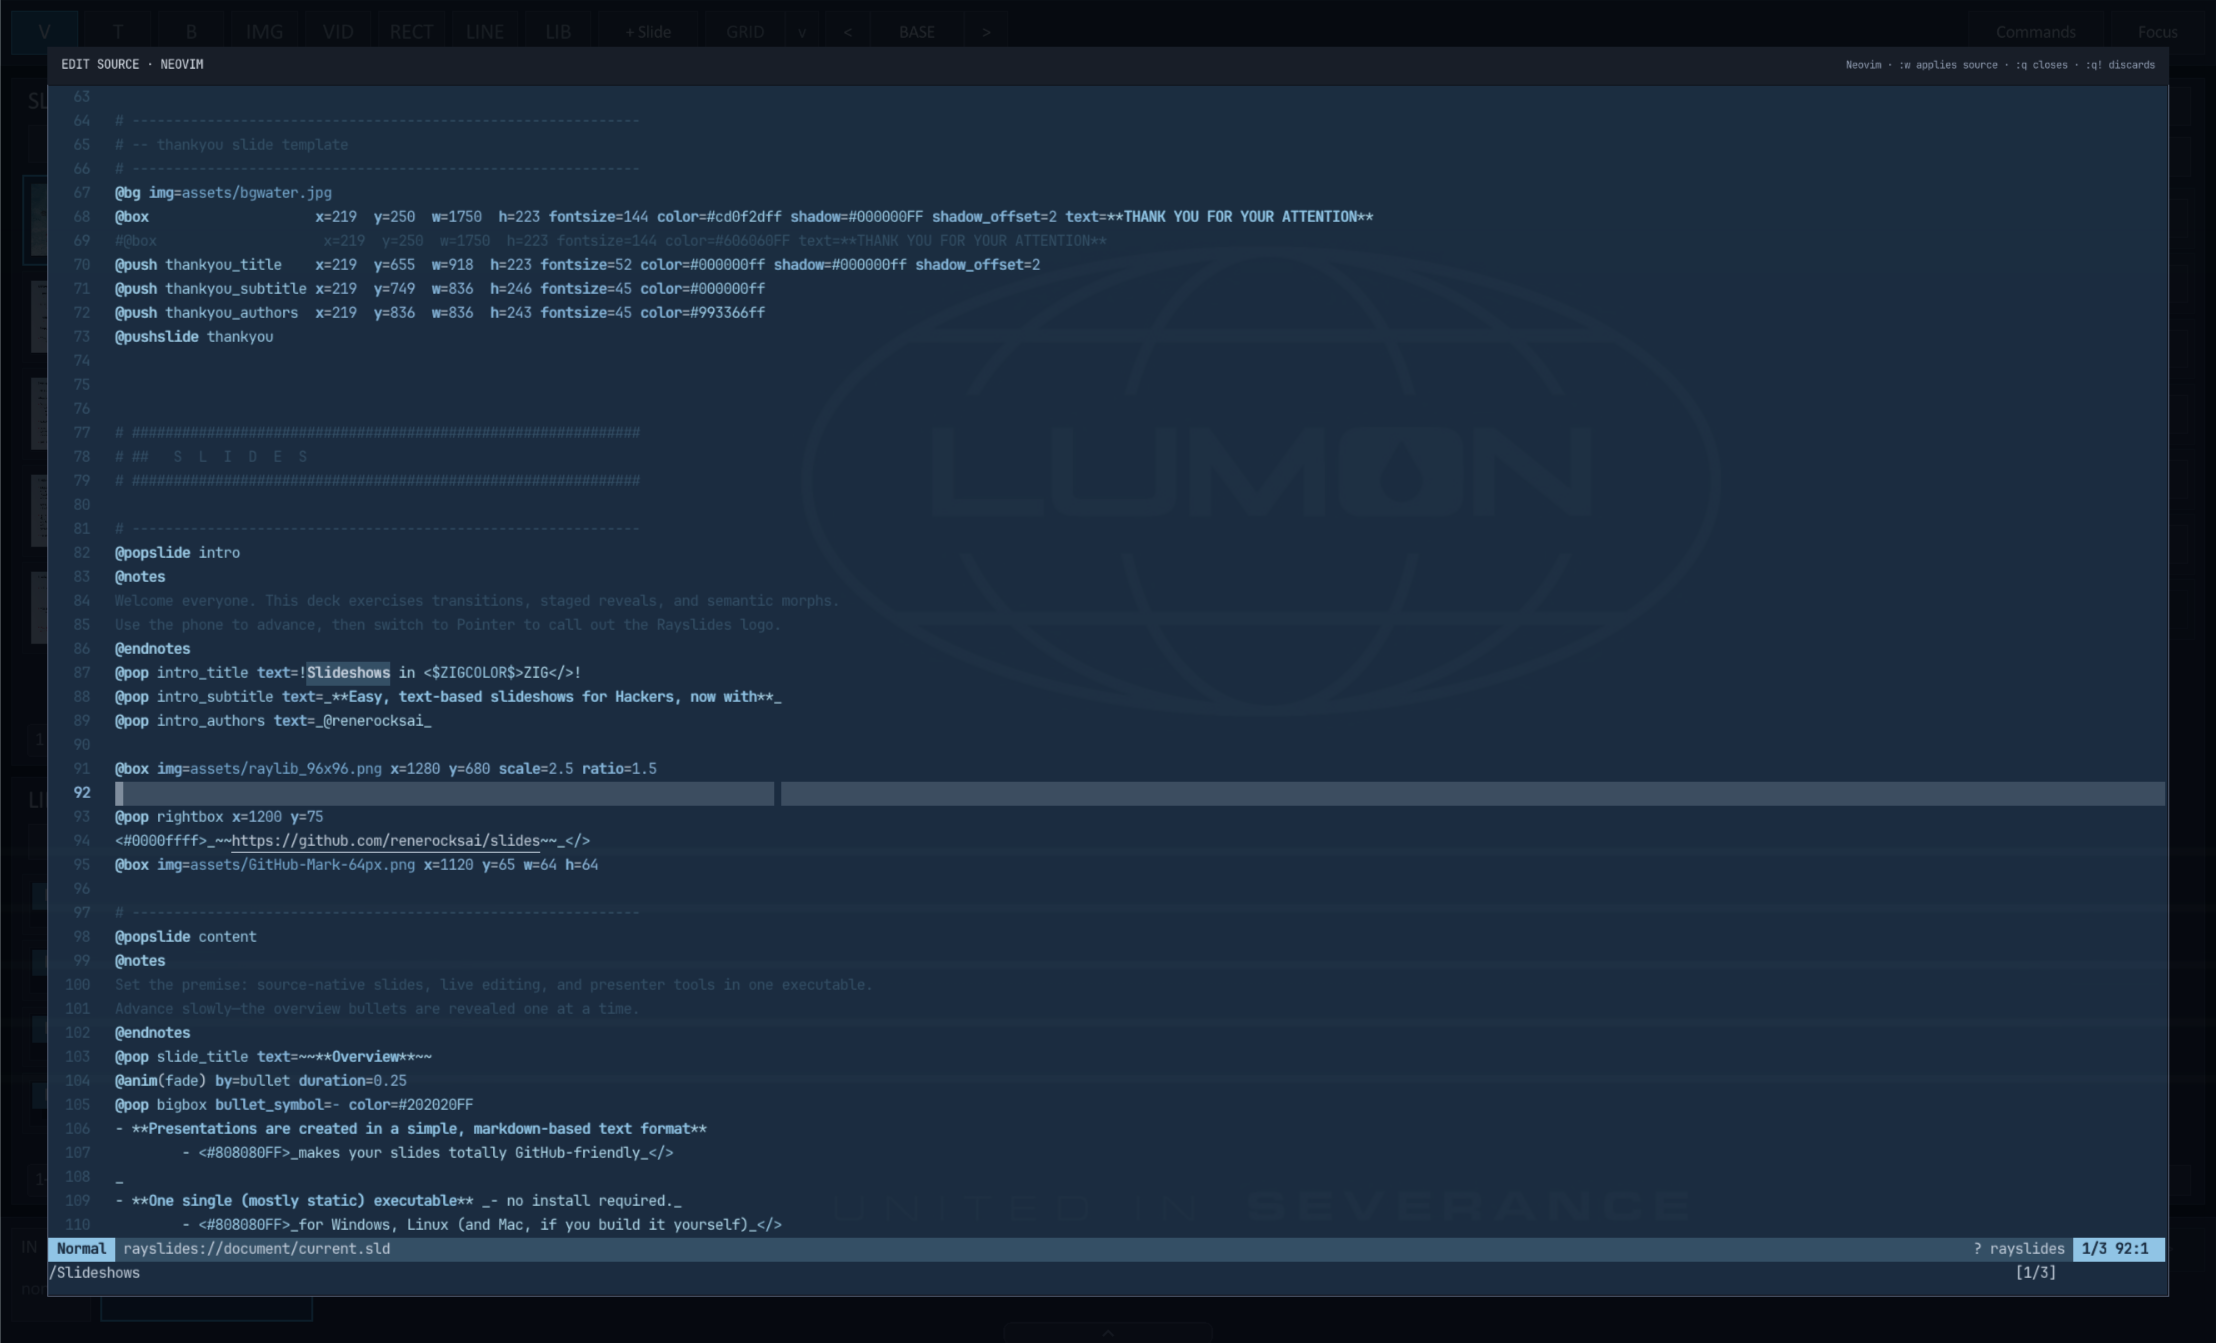Viewport: 2216px width, 1343px height.
Task: Click the '@bg img=assets/bgwater.jpg' line
Action: pos(223,192)
